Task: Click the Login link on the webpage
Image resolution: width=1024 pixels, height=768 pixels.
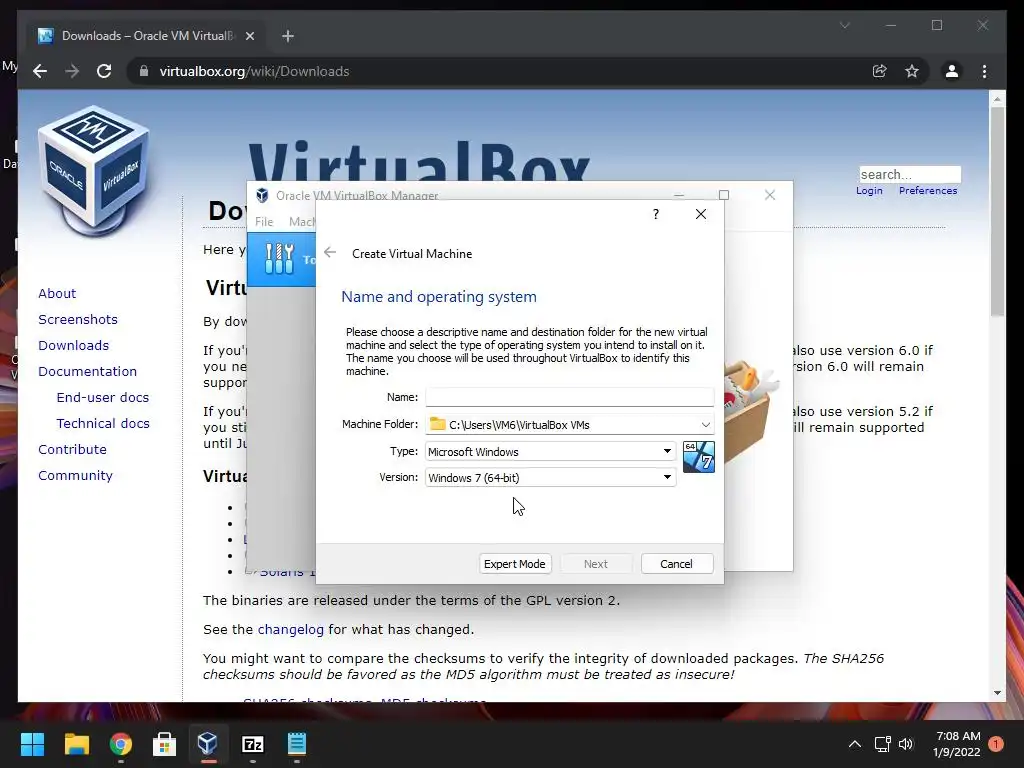Action: (x=869, y=191)
